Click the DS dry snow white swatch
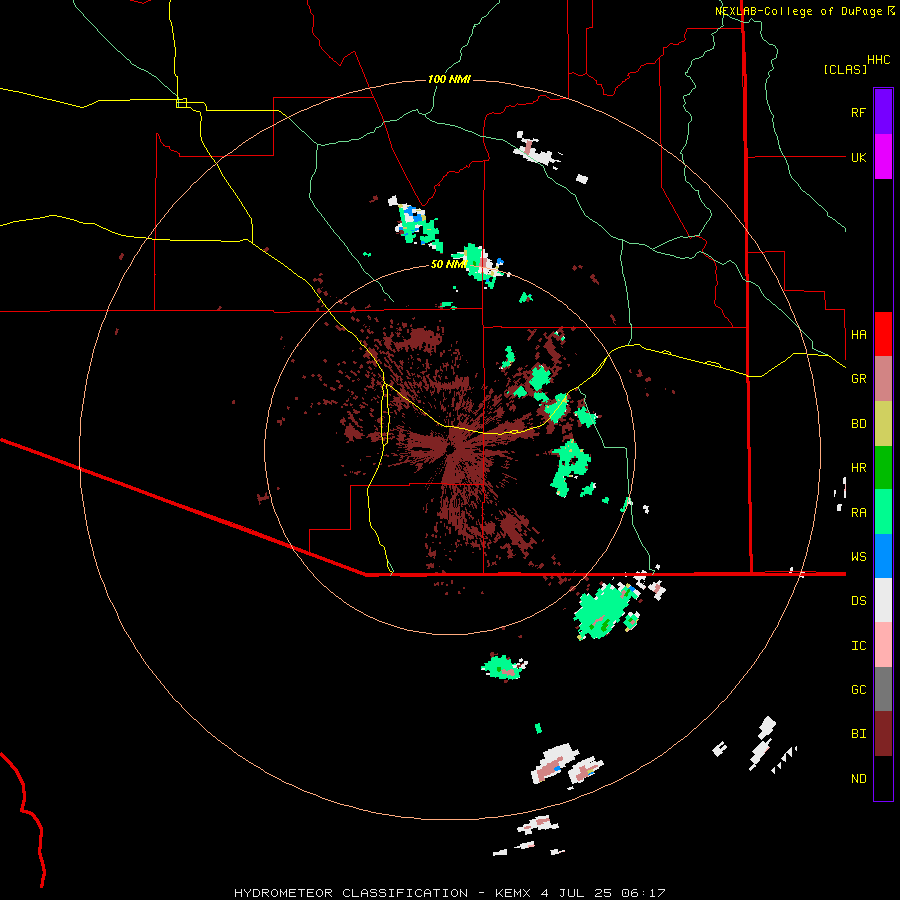 pos(883,600)
